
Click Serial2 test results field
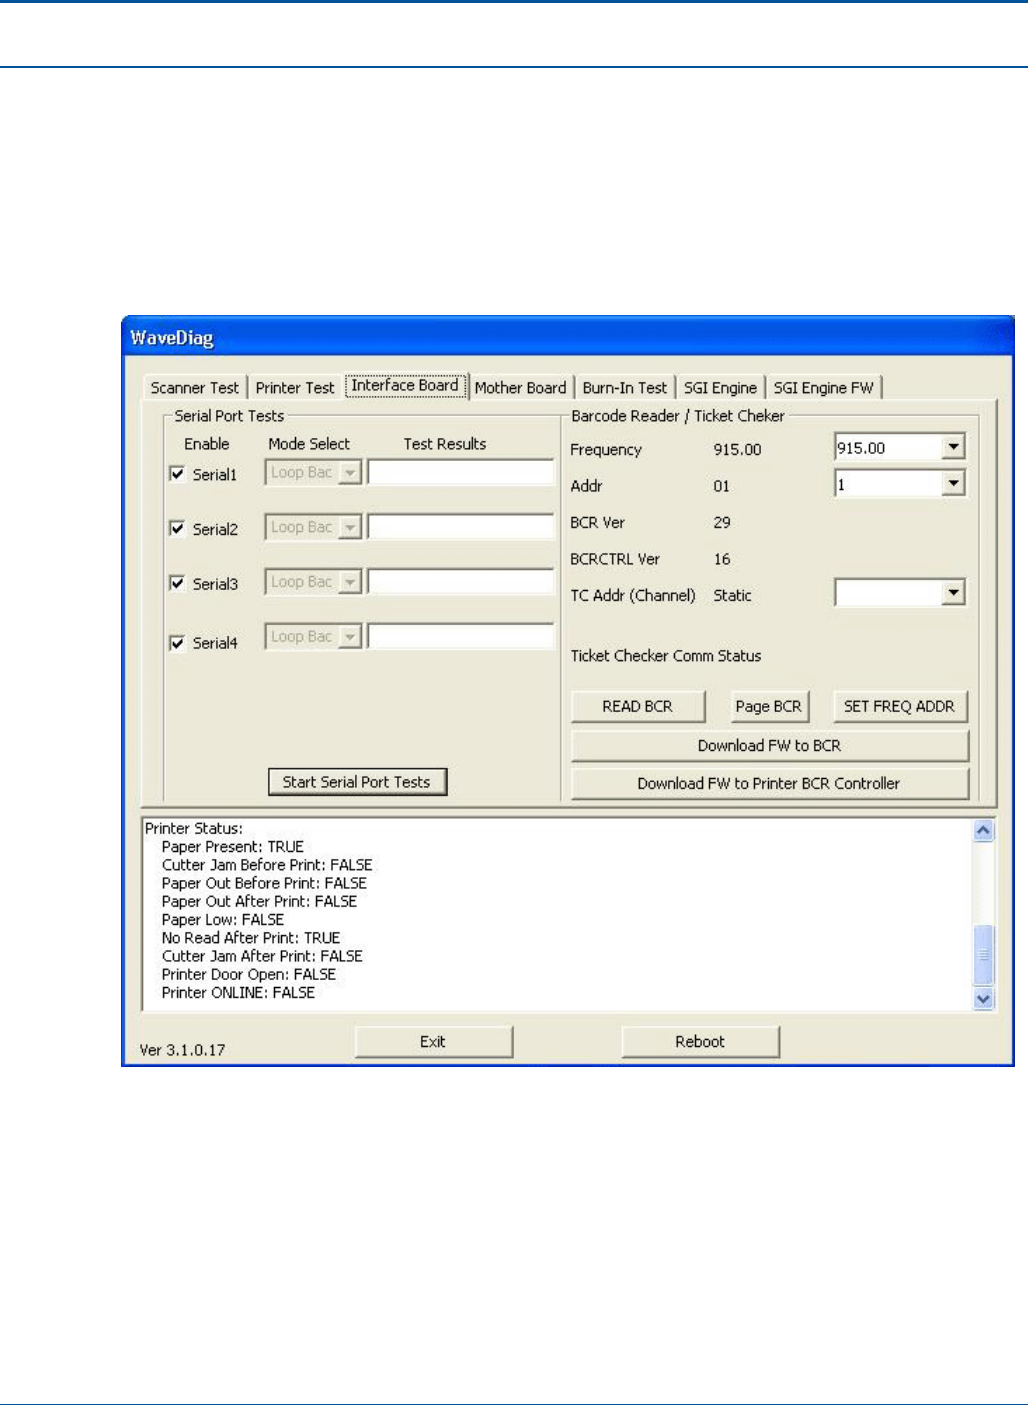[x=461, y=527]
